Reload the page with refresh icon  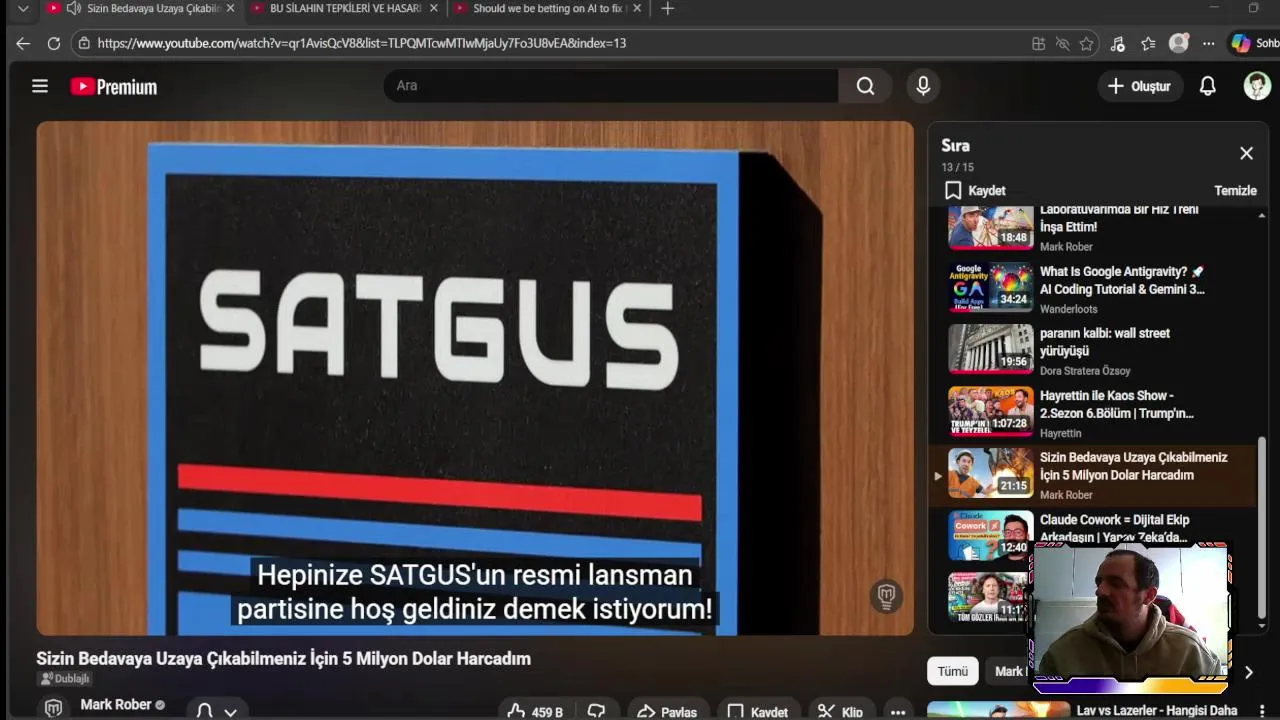pos(54,43)
